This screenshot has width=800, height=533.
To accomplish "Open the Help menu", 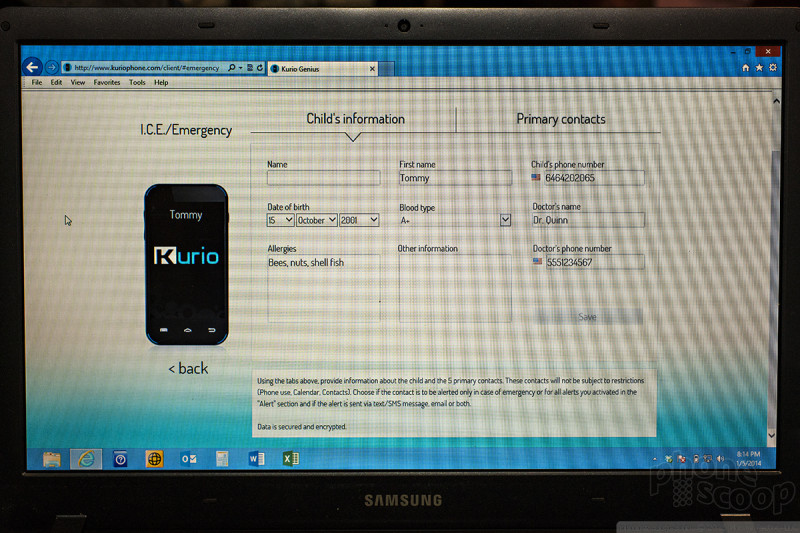I will 161,82.
